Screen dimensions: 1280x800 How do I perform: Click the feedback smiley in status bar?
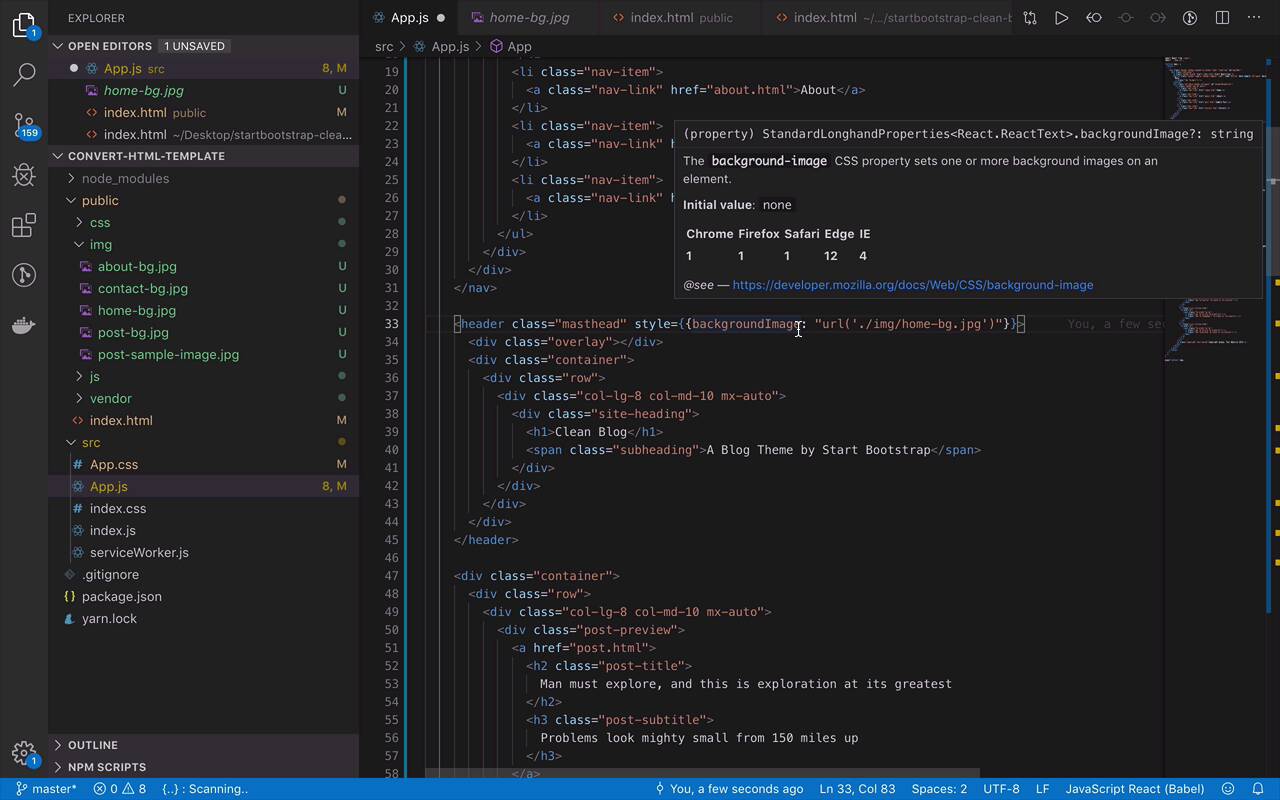coord(1228,789)
